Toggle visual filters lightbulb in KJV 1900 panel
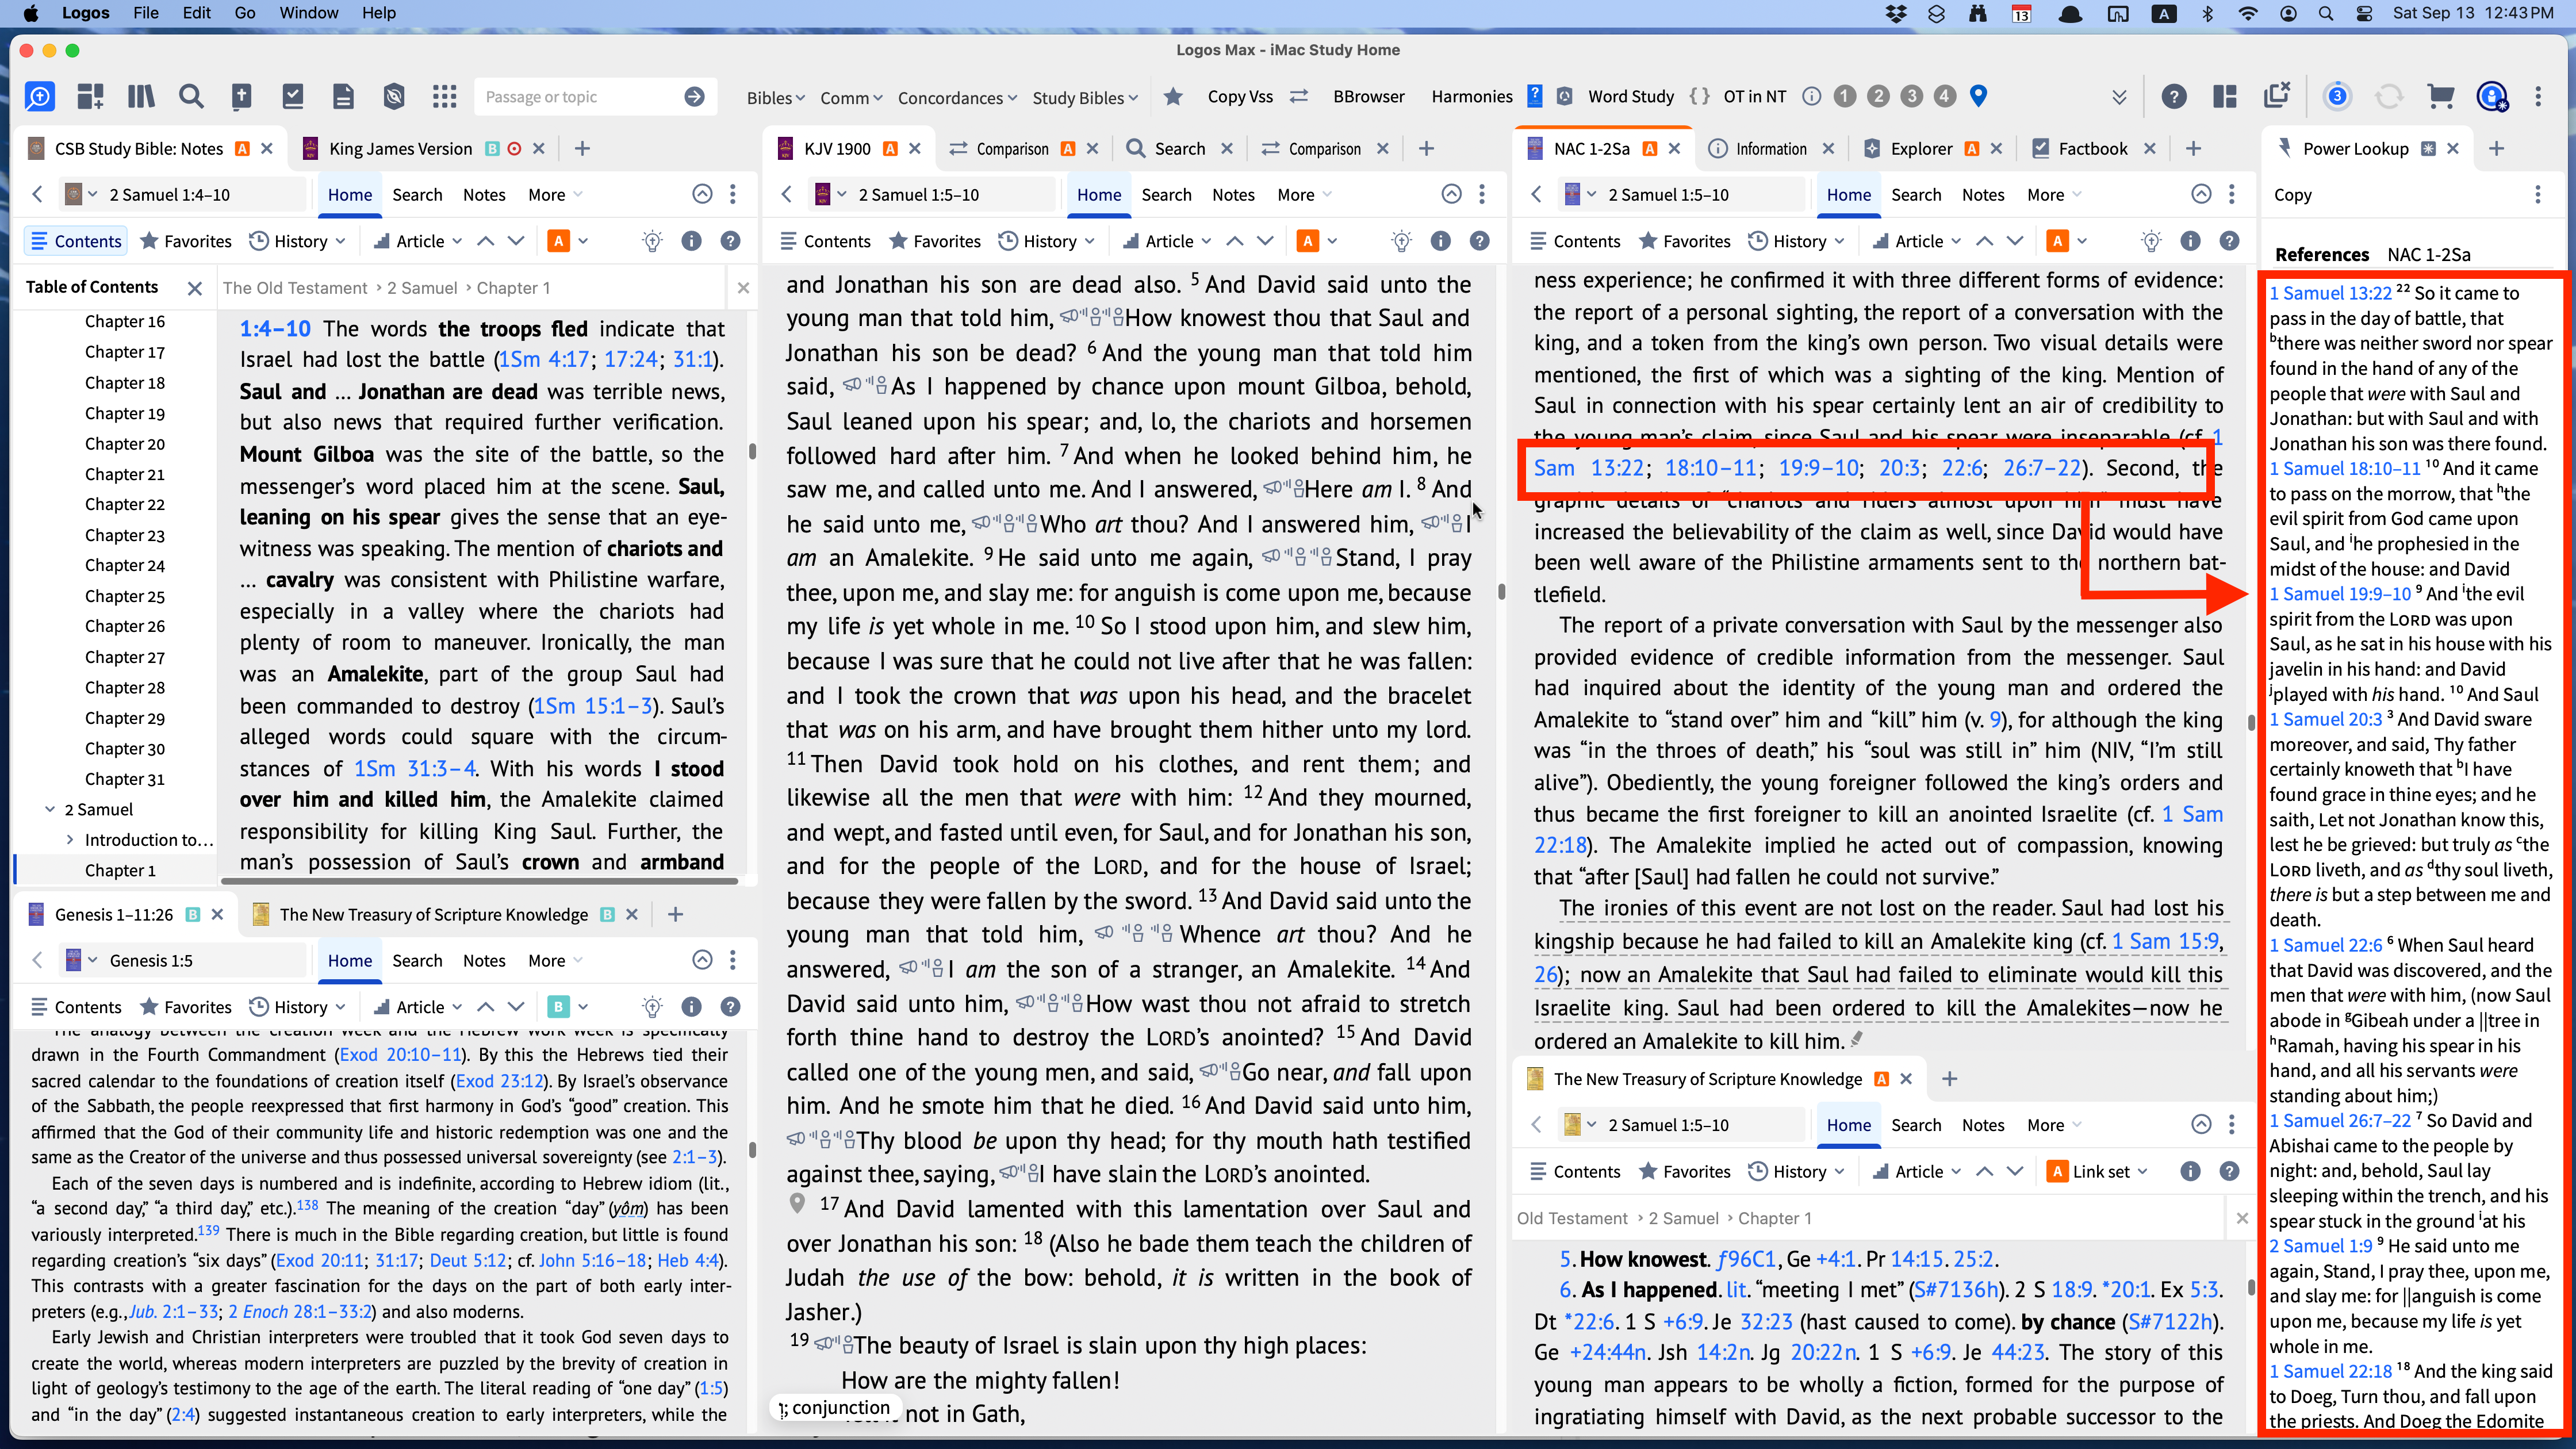Image resolution: width=2576 pixels, height=1449 pixels. click(1401, 241)
